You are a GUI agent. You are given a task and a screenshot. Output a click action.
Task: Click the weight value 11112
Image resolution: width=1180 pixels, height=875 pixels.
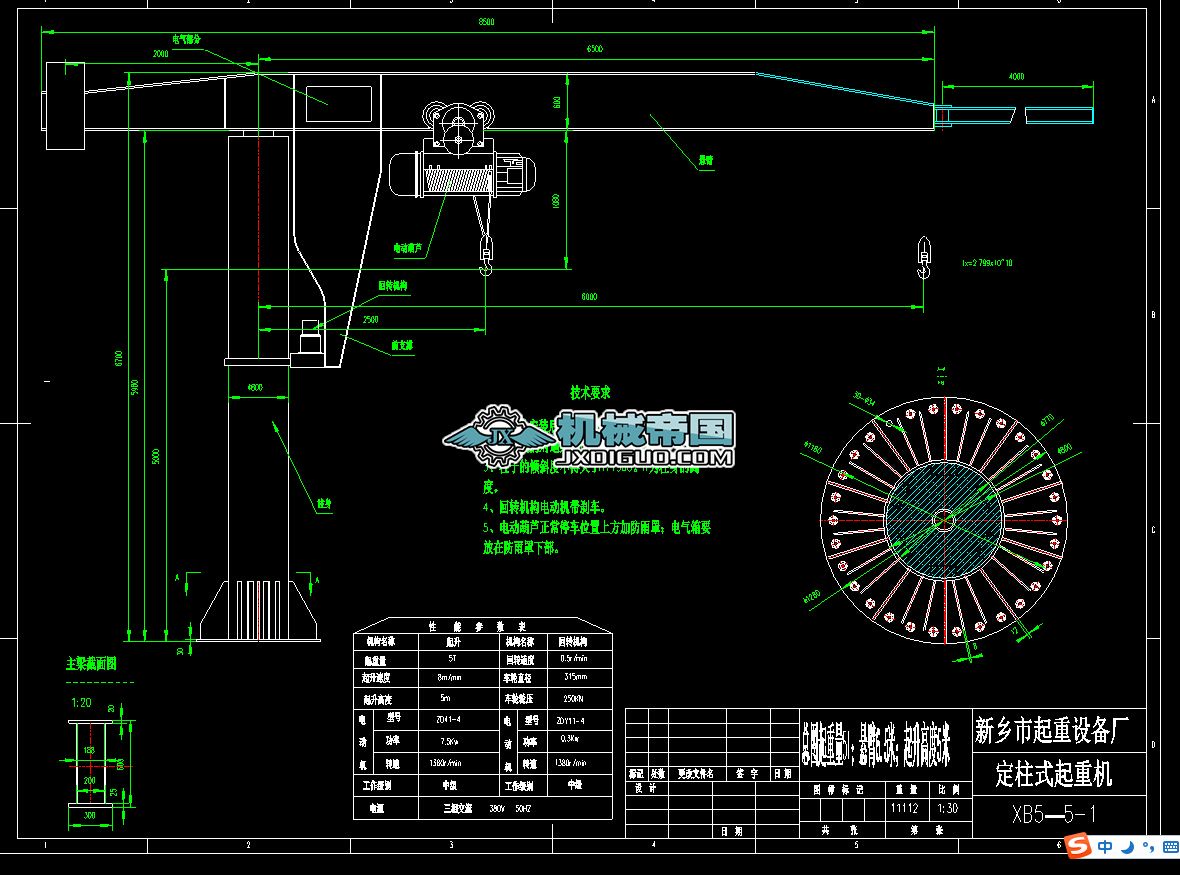point(905,809)
